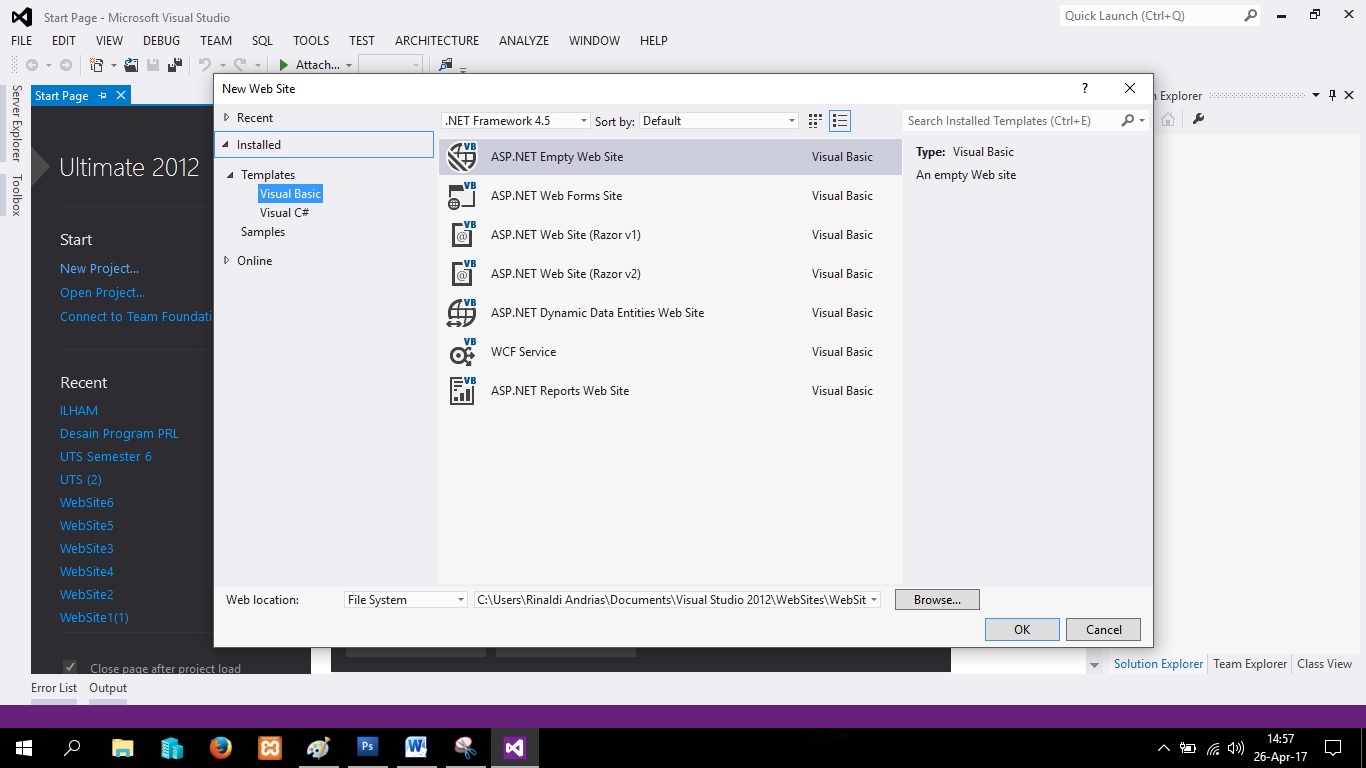Image resolution: width=1366 pixels, height=768 pixels.
Task: Click the search magnifier in template search
Action: click(x=1128, y=121)
